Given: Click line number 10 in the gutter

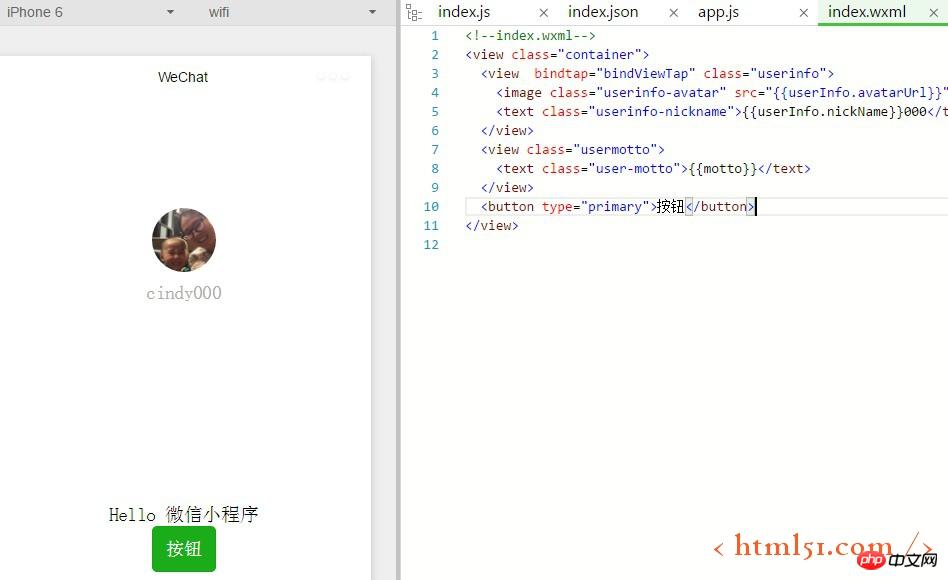Looking at the screenshot, I should tap(431, 206).
